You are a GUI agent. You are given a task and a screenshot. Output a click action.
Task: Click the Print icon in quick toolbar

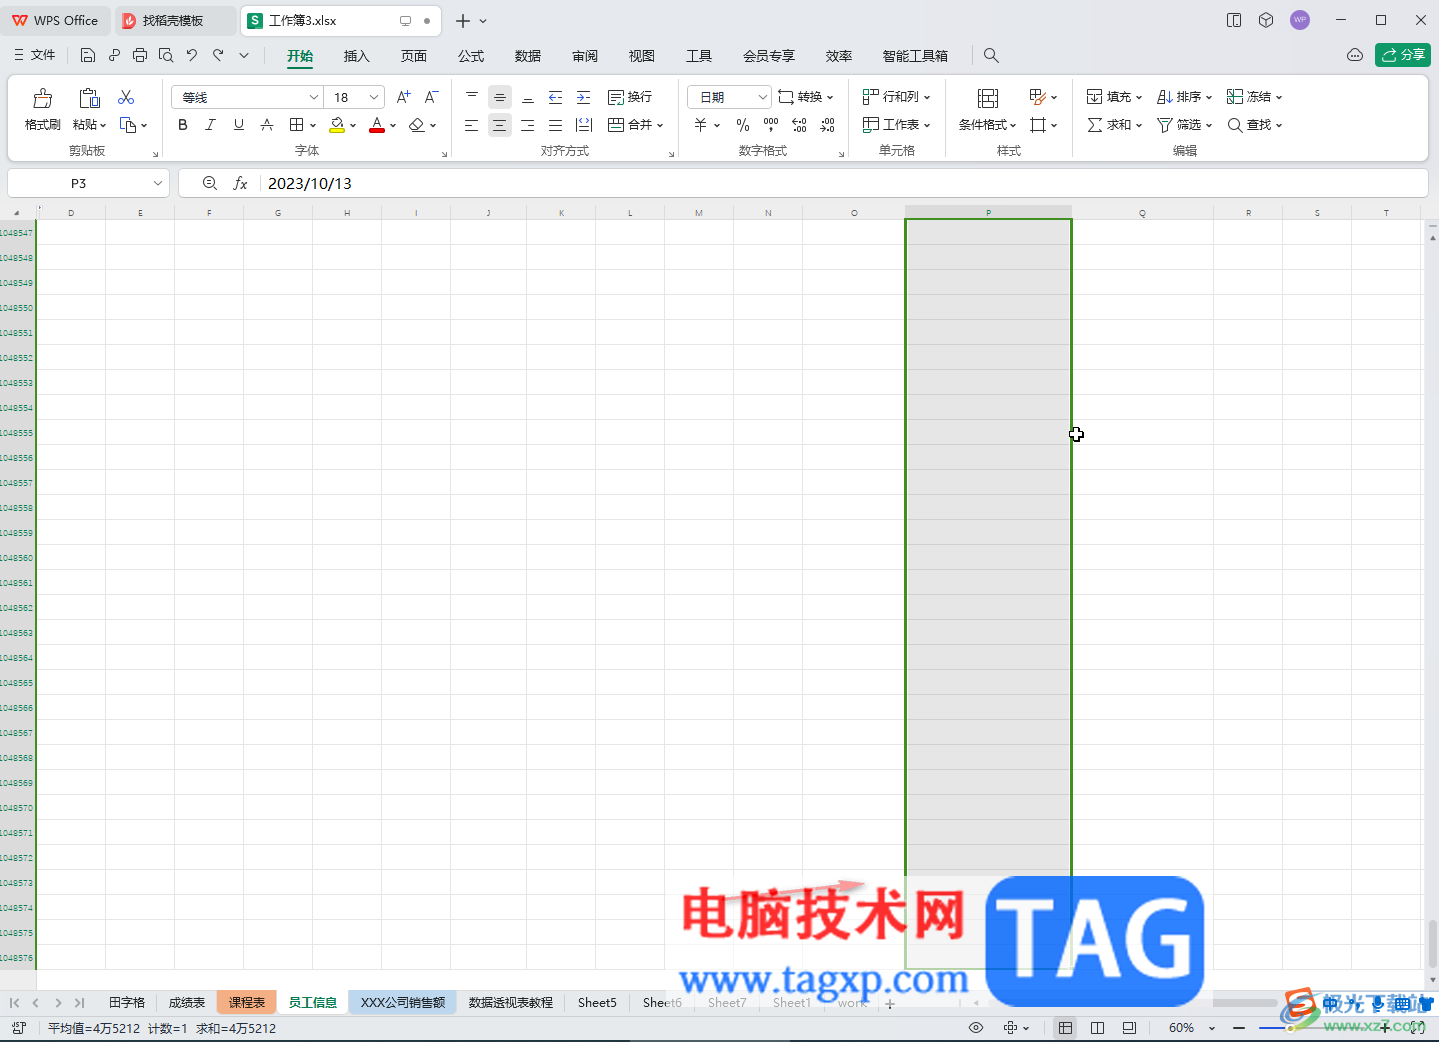(x=140, y=55)
